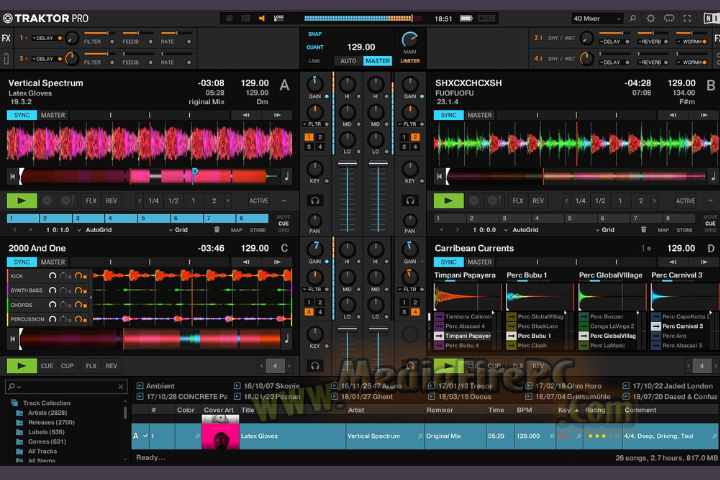Image resolution: width=720 pixels, height=480 pixels.
Task: Collapse Deck B advanced panel chevron
Action: tap(710, 201)
